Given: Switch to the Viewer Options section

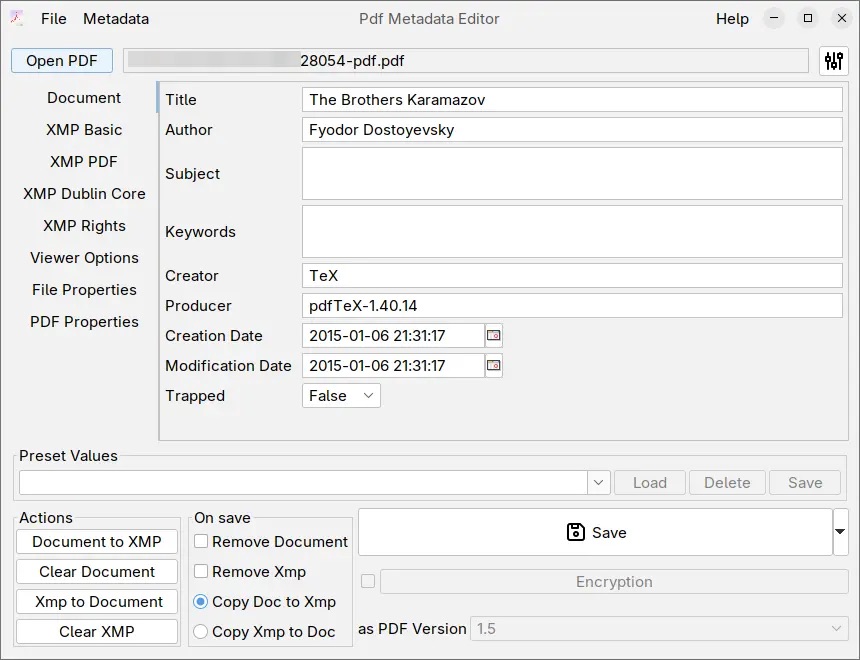Looking at the screenshot, I should (x=84, y=257).
